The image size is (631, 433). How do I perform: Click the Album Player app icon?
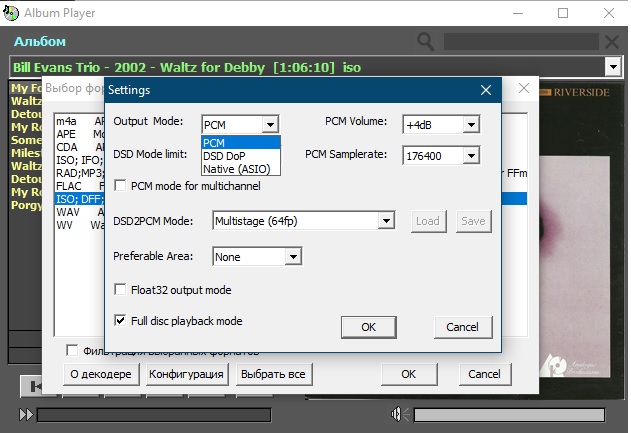[x=10, y=13]
